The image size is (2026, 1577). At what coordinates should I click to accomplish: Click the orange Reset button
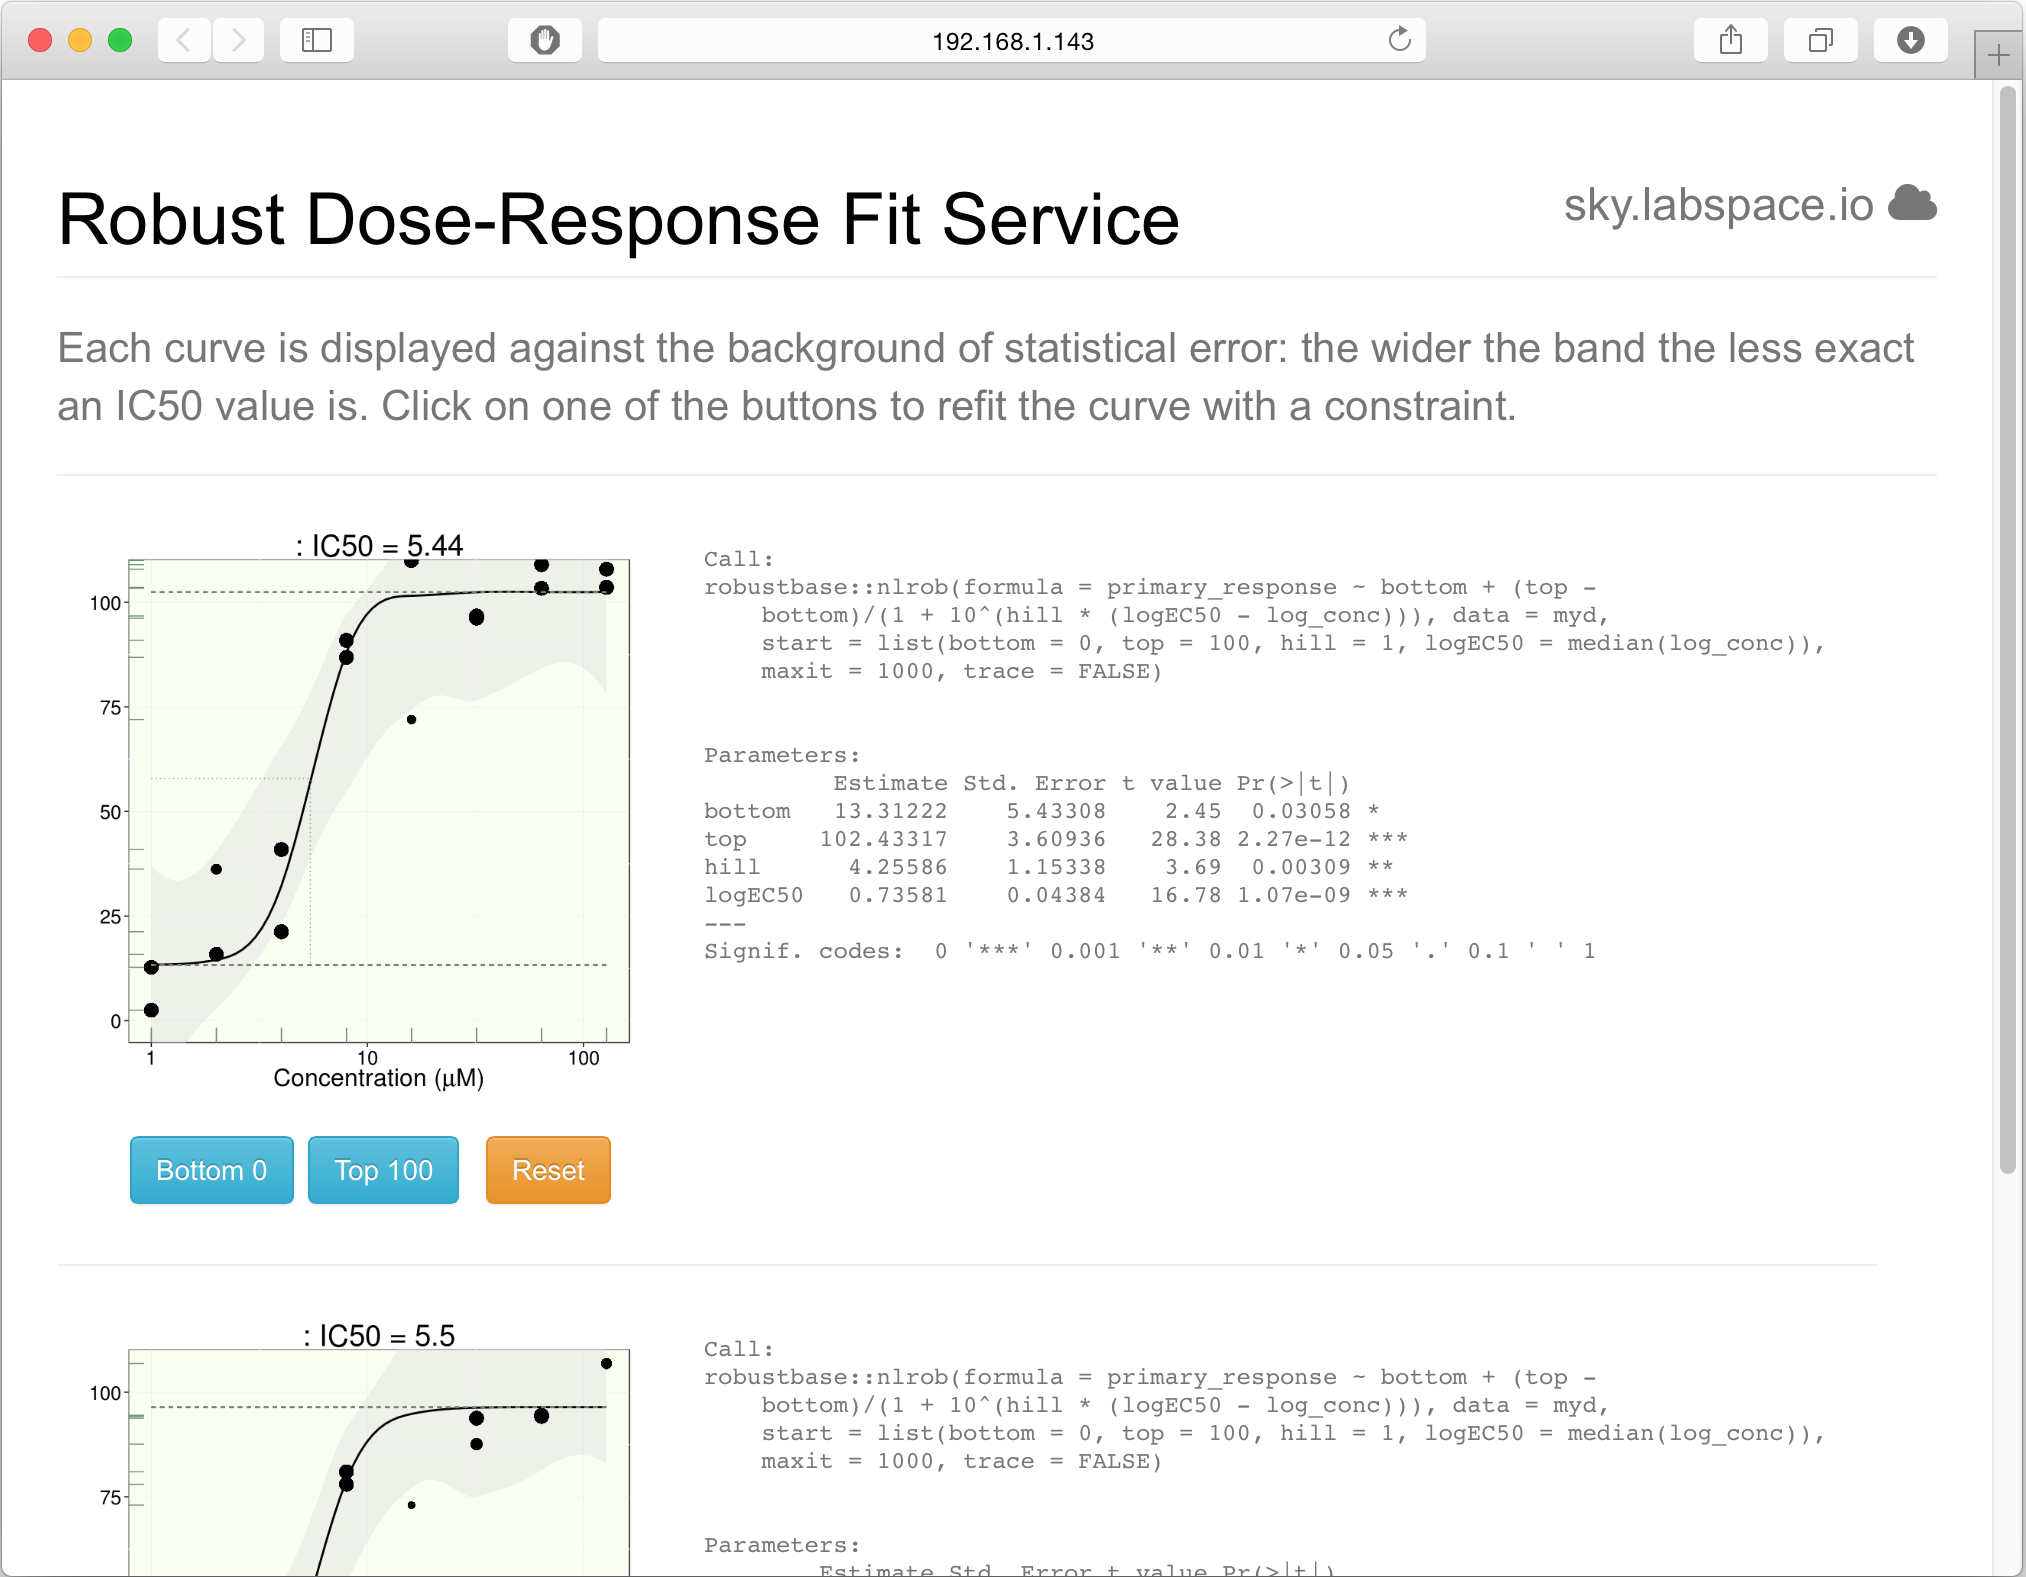pyautogui.click(x=548, y=1170)
